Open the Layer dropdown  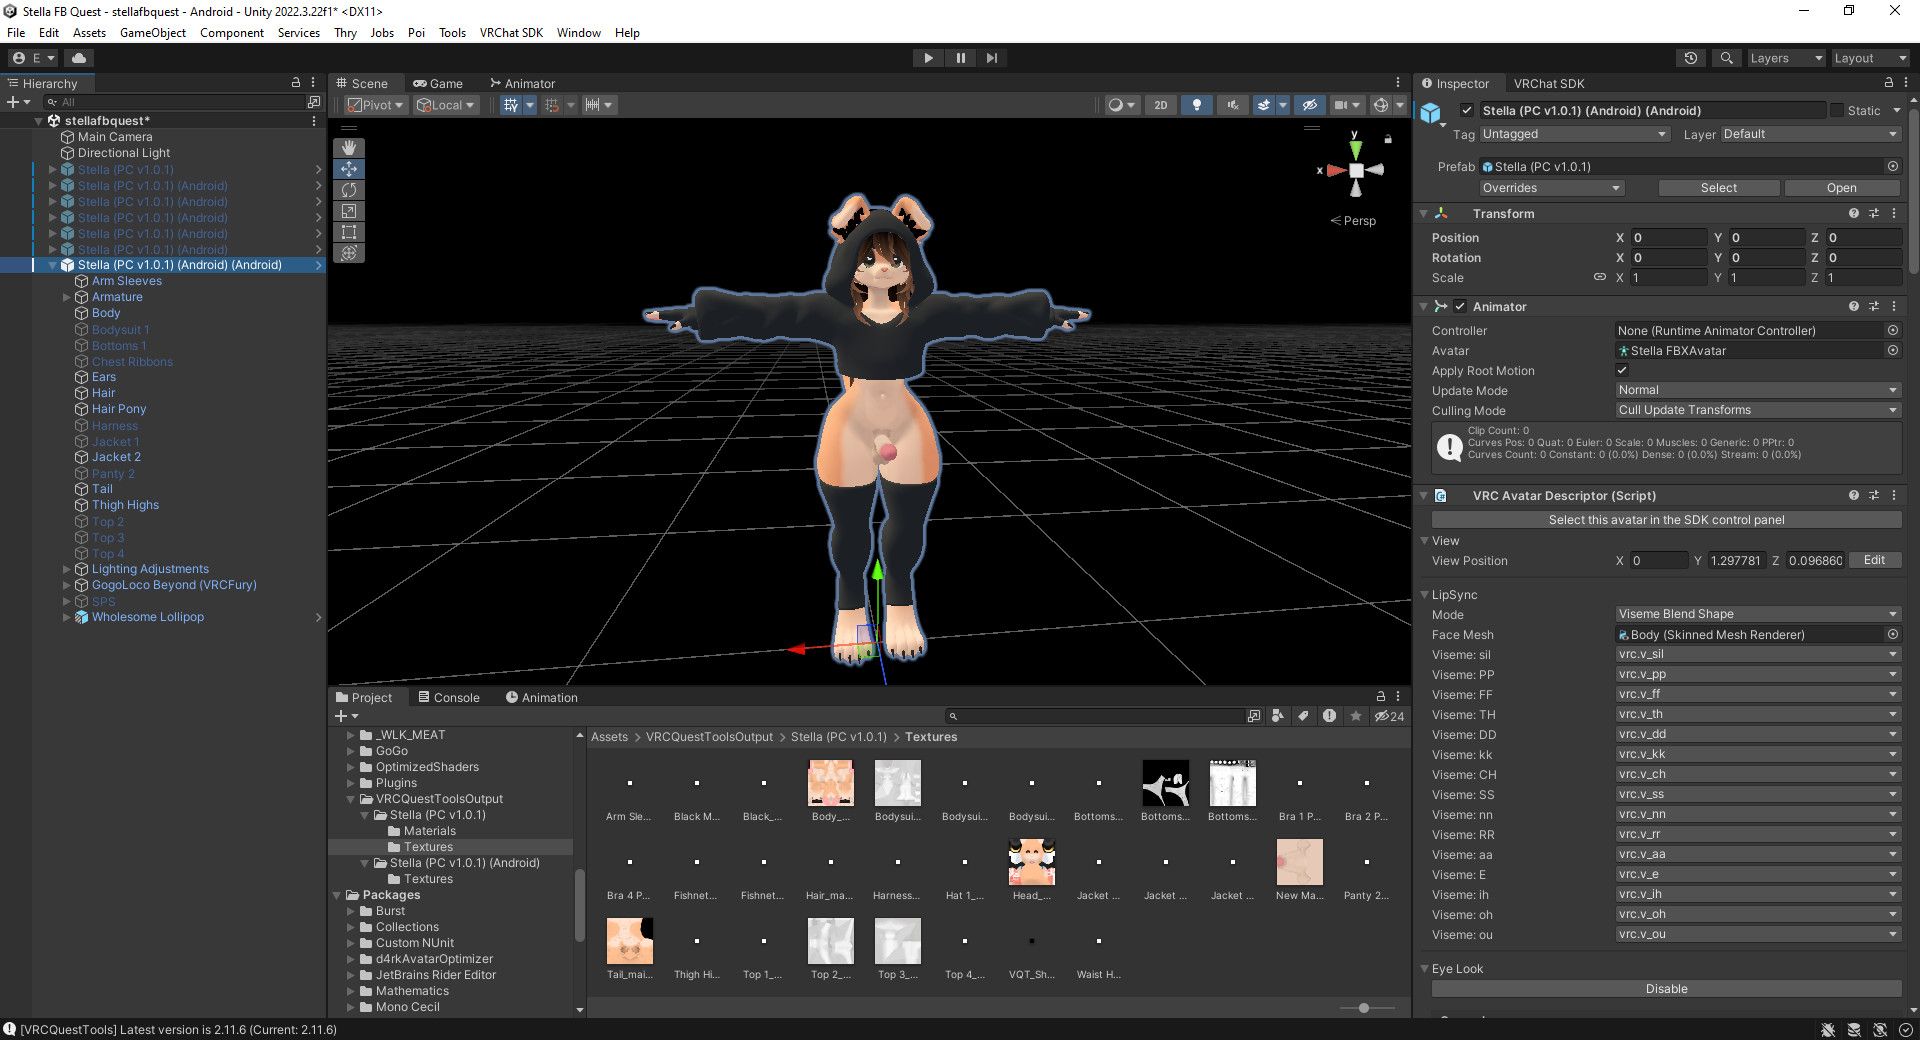point(1810,134)
